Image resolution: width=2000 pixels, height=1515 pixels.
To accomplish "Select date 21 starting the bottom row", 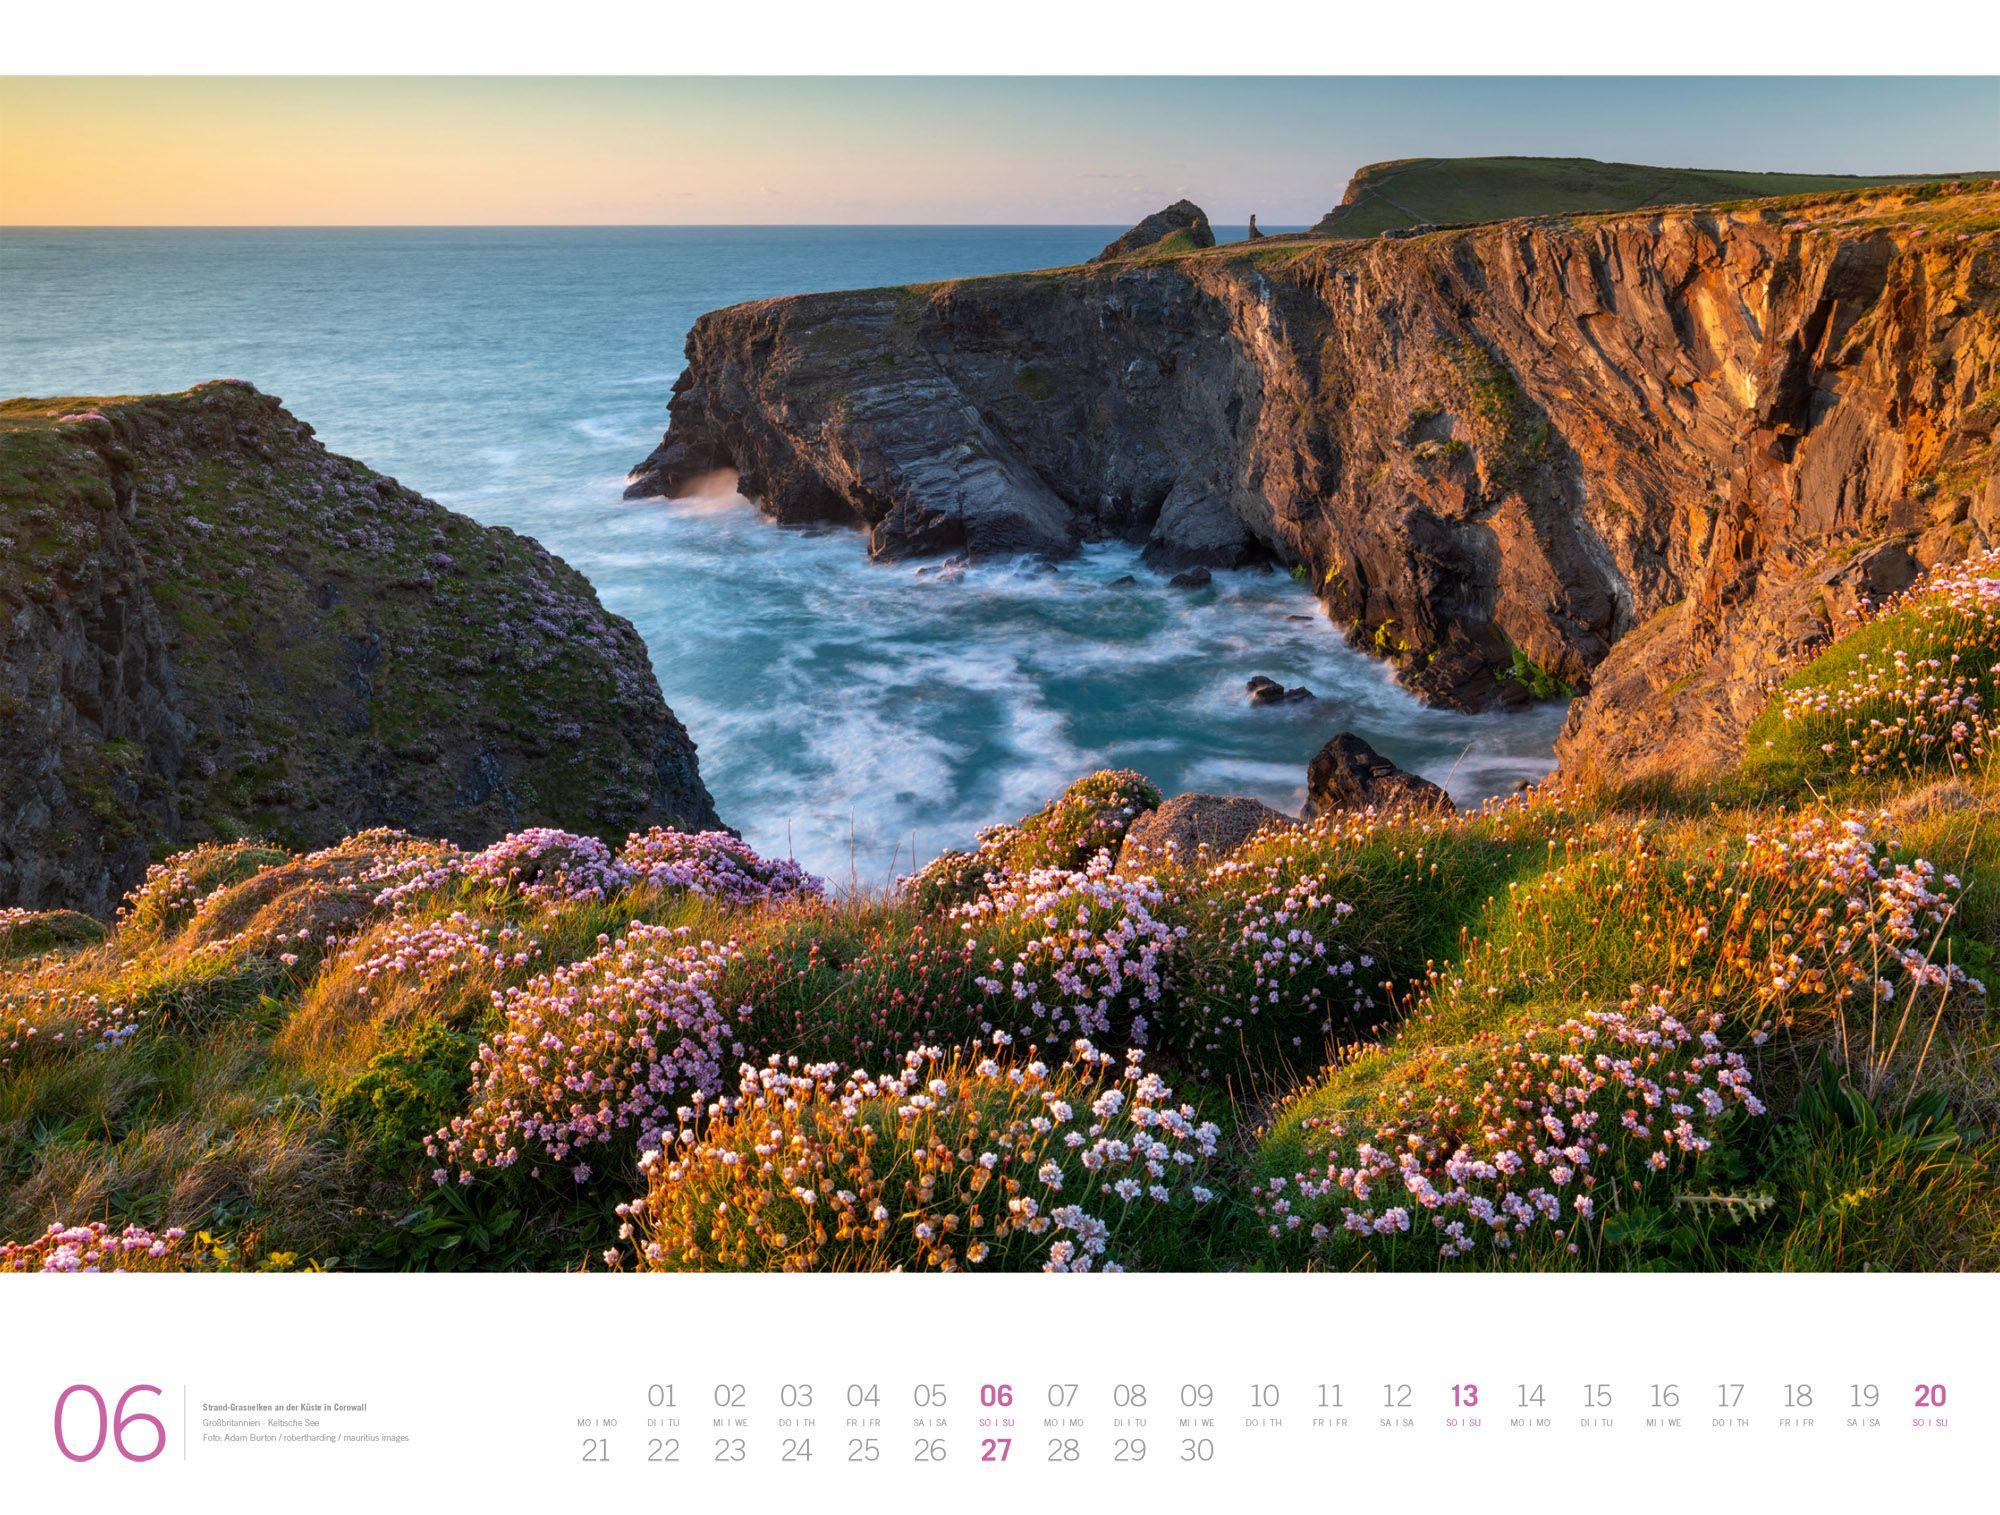I will [595, 1453].
